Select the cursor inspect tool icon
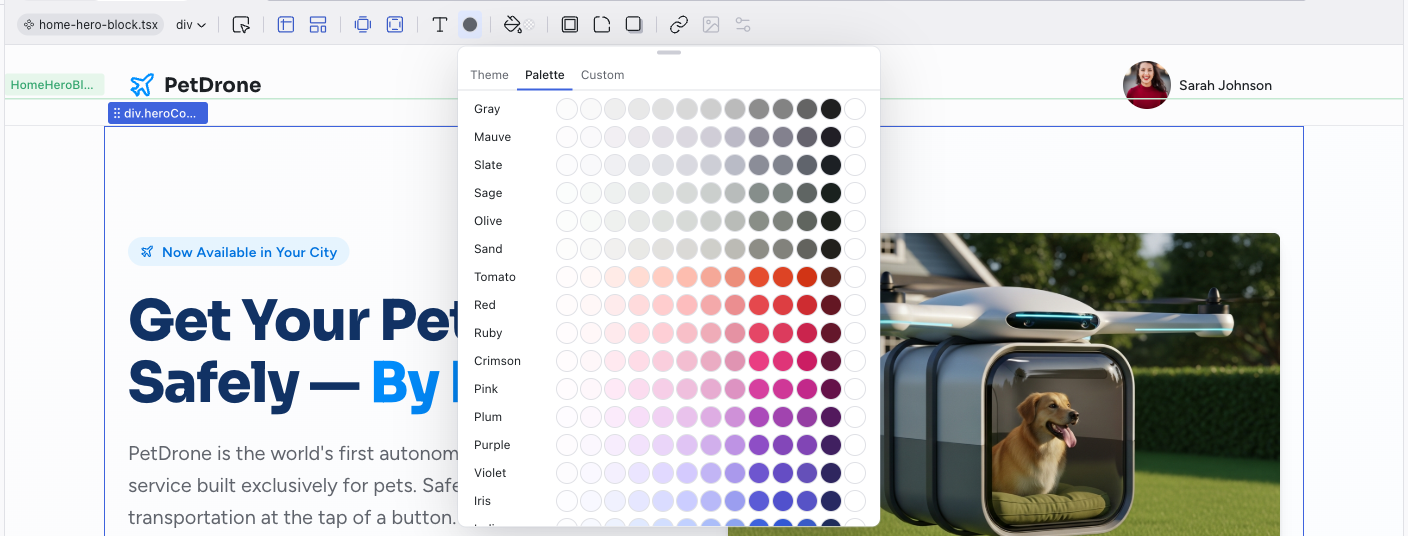 [241, 25]
